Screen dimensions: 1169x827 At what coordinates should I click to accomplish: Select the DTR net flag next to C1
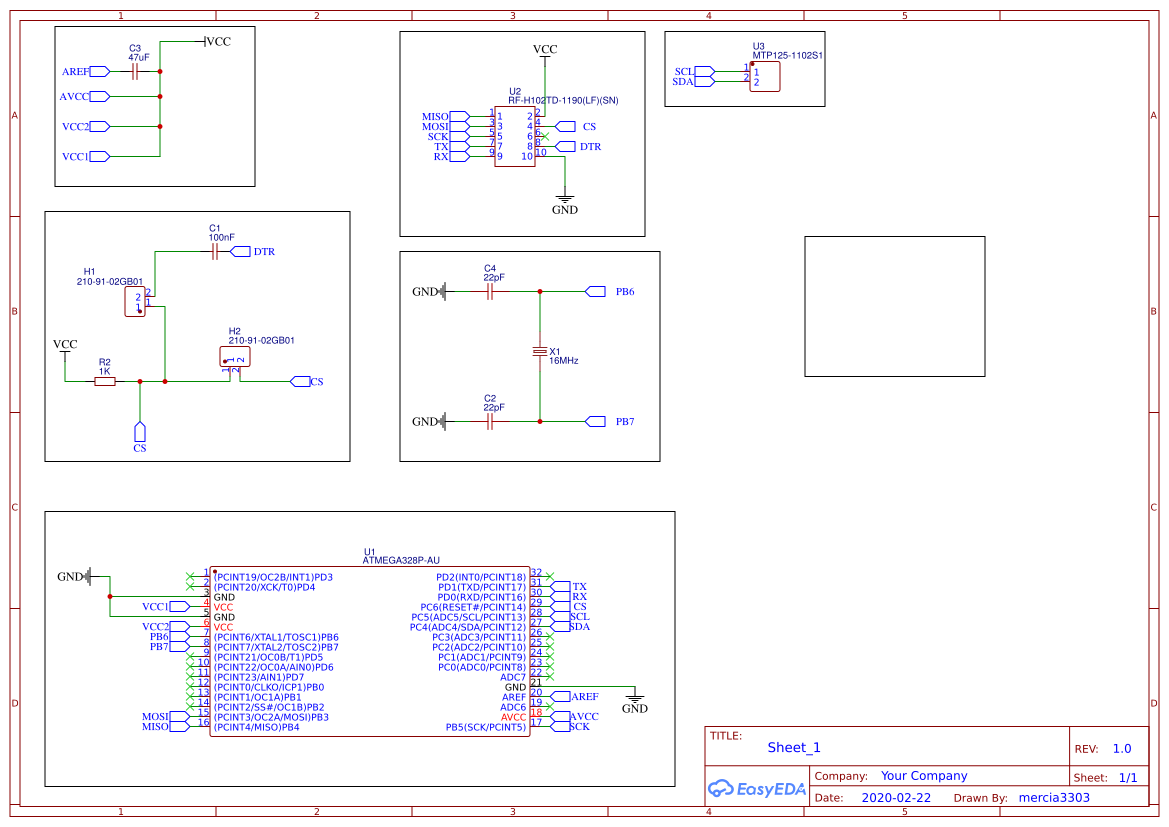pos(240,251)
